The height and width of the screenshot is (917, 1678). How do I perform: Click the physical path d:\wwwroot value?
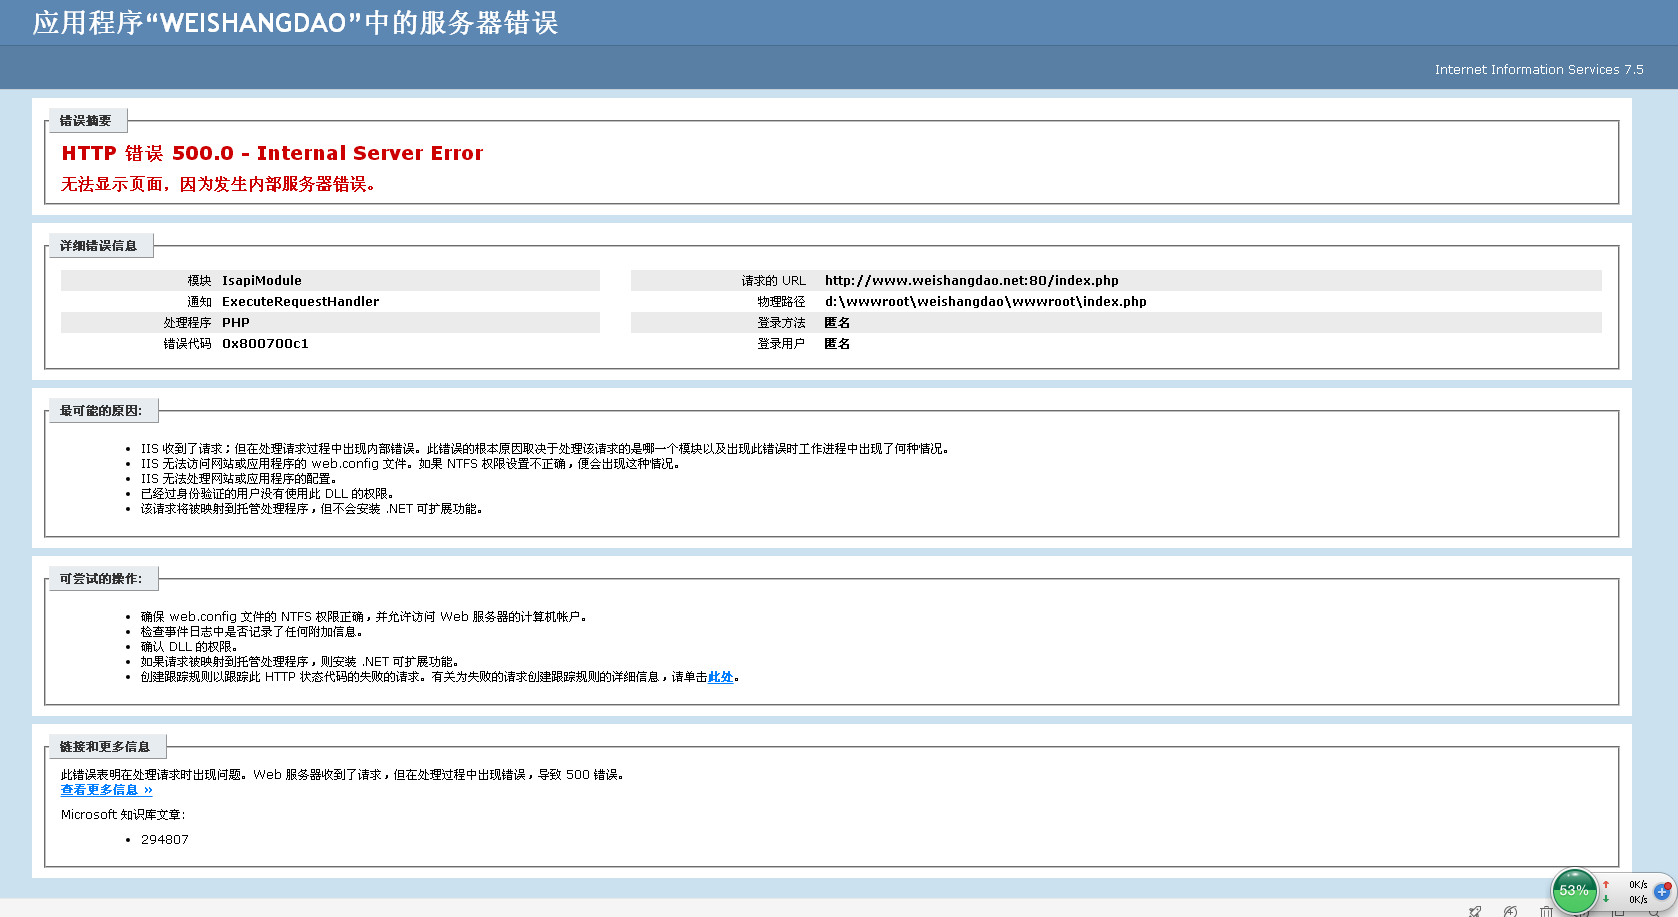coord(985,302)
